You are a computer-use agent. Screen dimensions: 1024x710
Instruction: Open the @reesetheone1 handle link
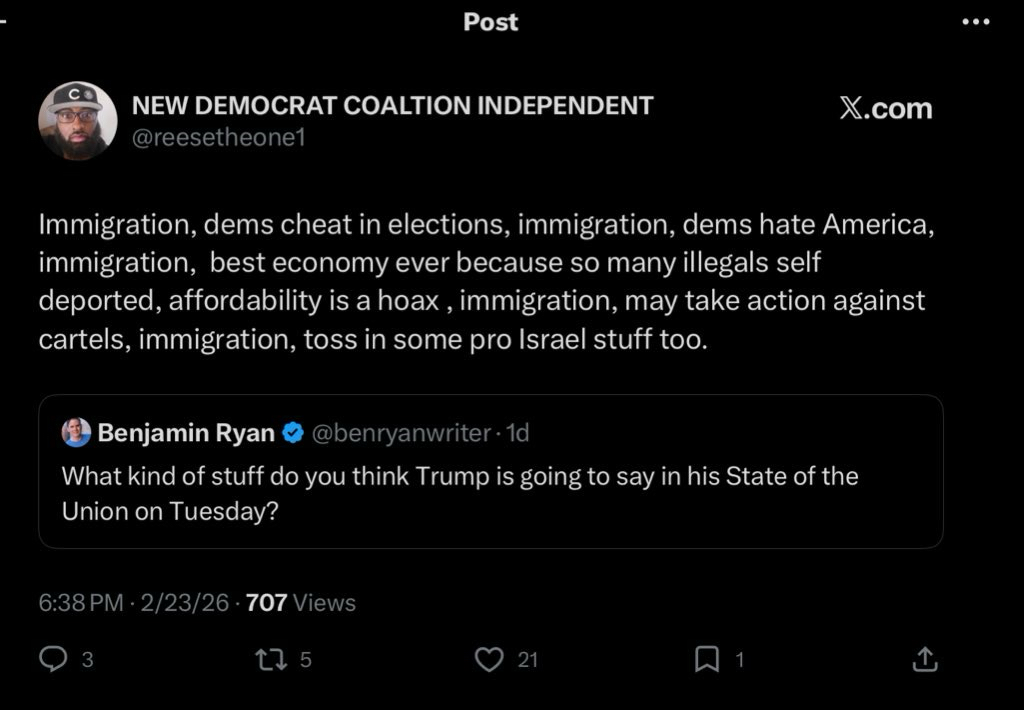tap(218, 137)
